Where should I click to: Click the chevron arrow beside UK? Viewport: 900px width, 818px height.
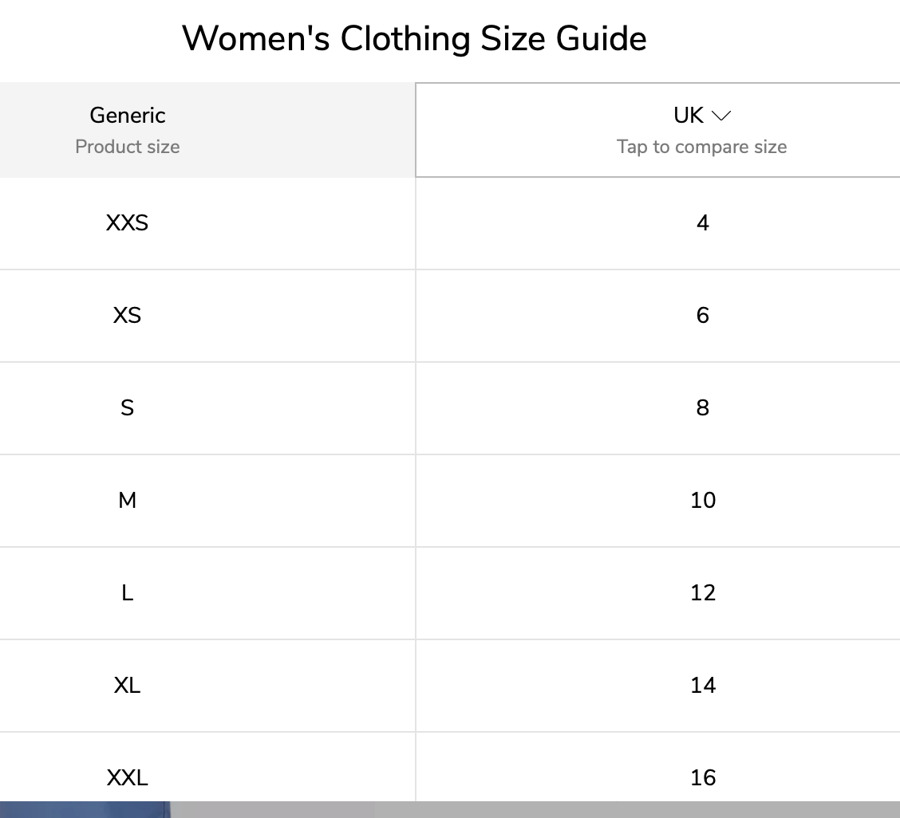pyautogui.click(x=721, y=116)
